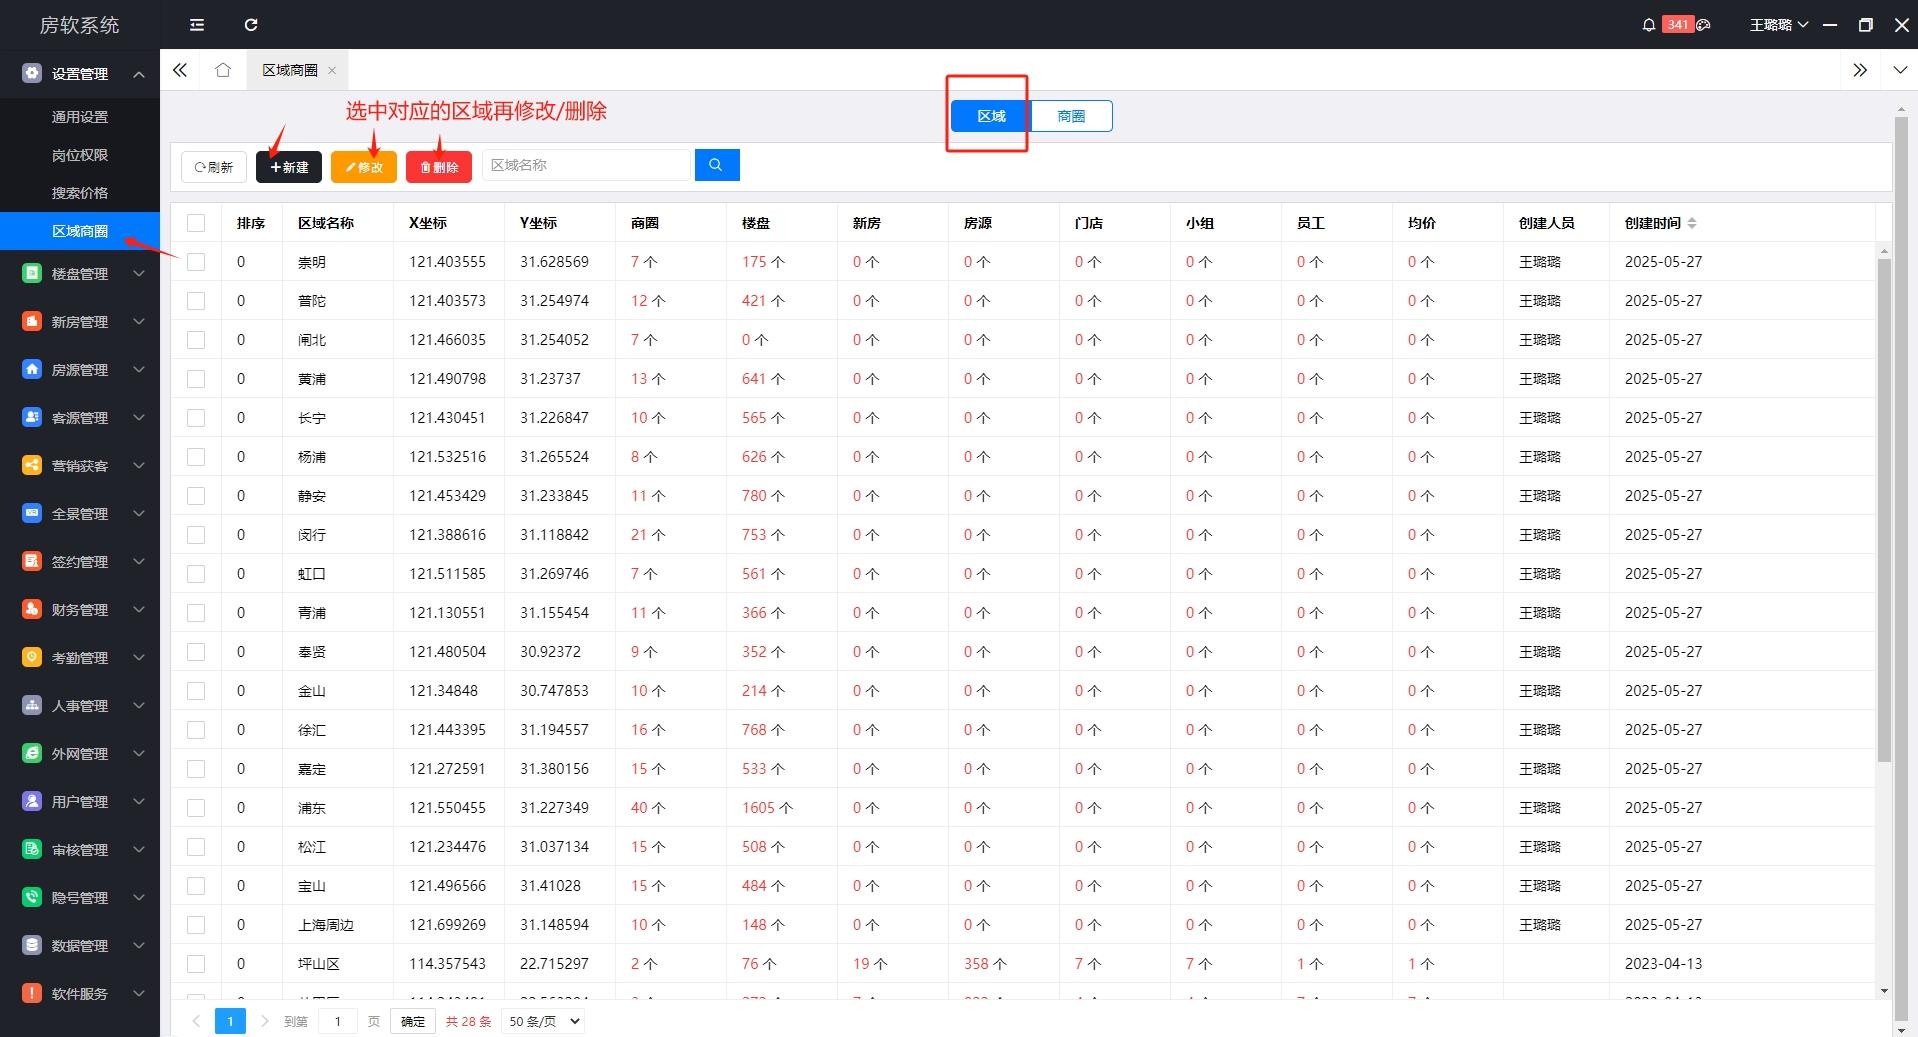Collapse the 设置管理 menu chevron
The width and height of the screenshot is (1918, 1037).
(x=139, y=74)
